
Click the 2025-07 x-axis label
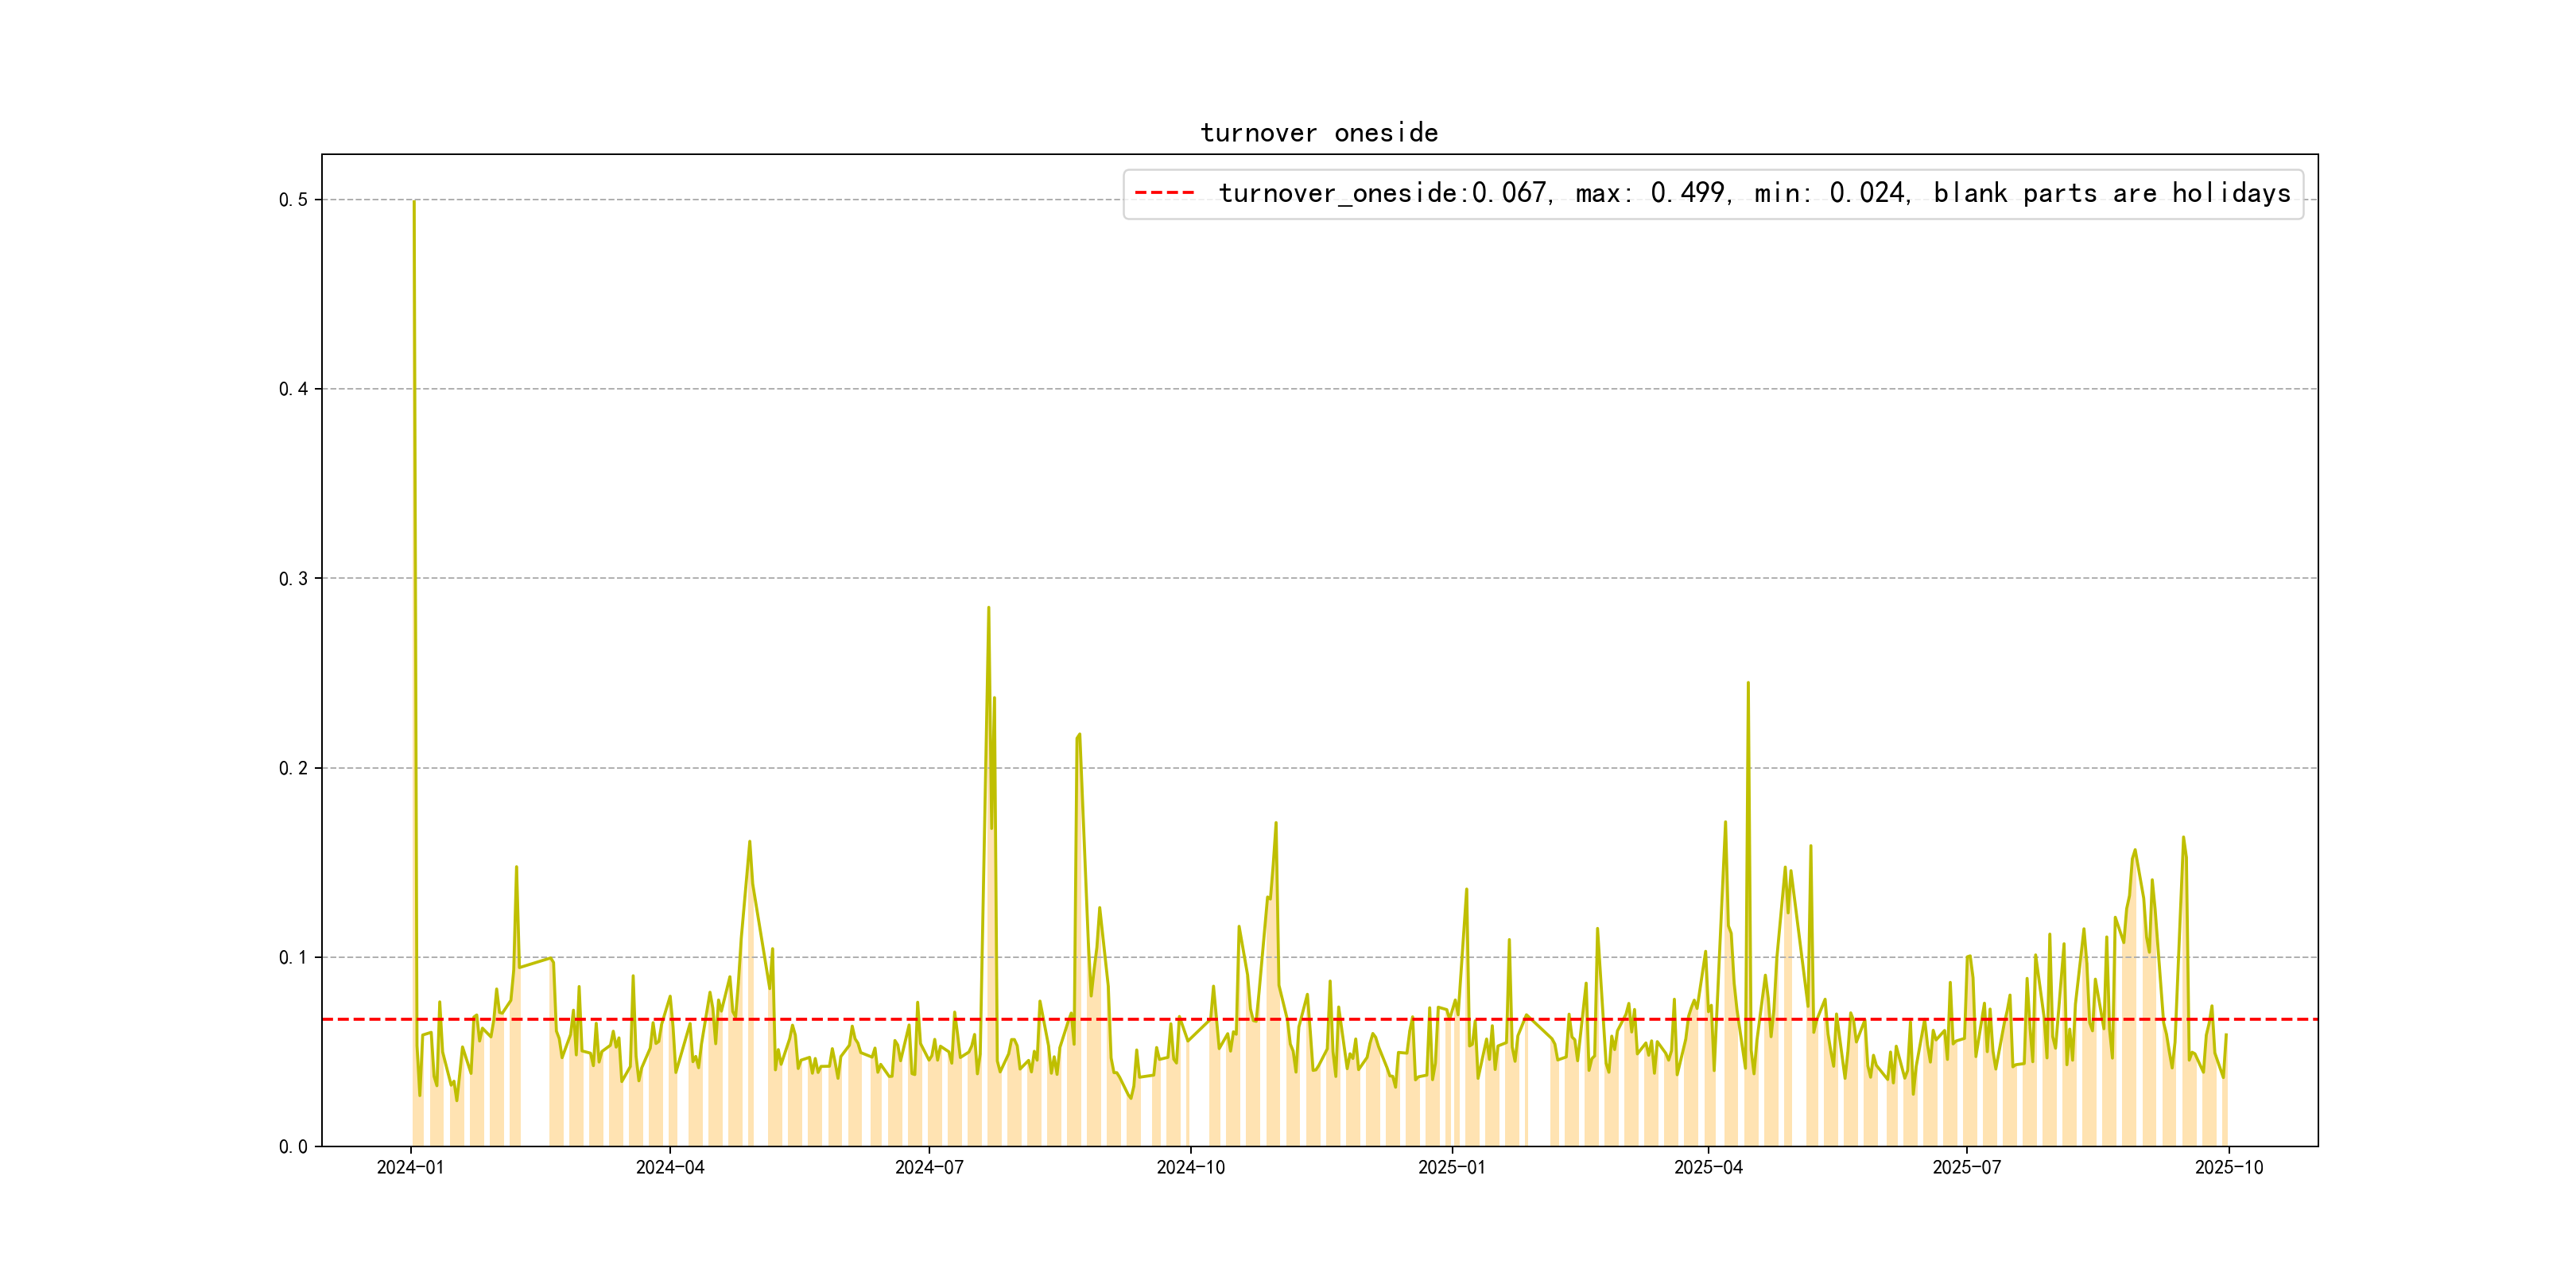(x=1966, y=1167)
